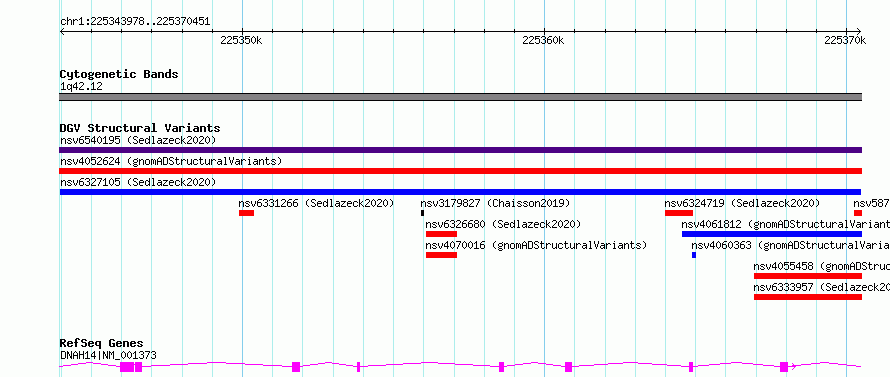This screenshot has width=890, height=377.
Task: Open the nsv6327105 (Sedlazeck2020) variant label
Action: click(x=138, y=182)
